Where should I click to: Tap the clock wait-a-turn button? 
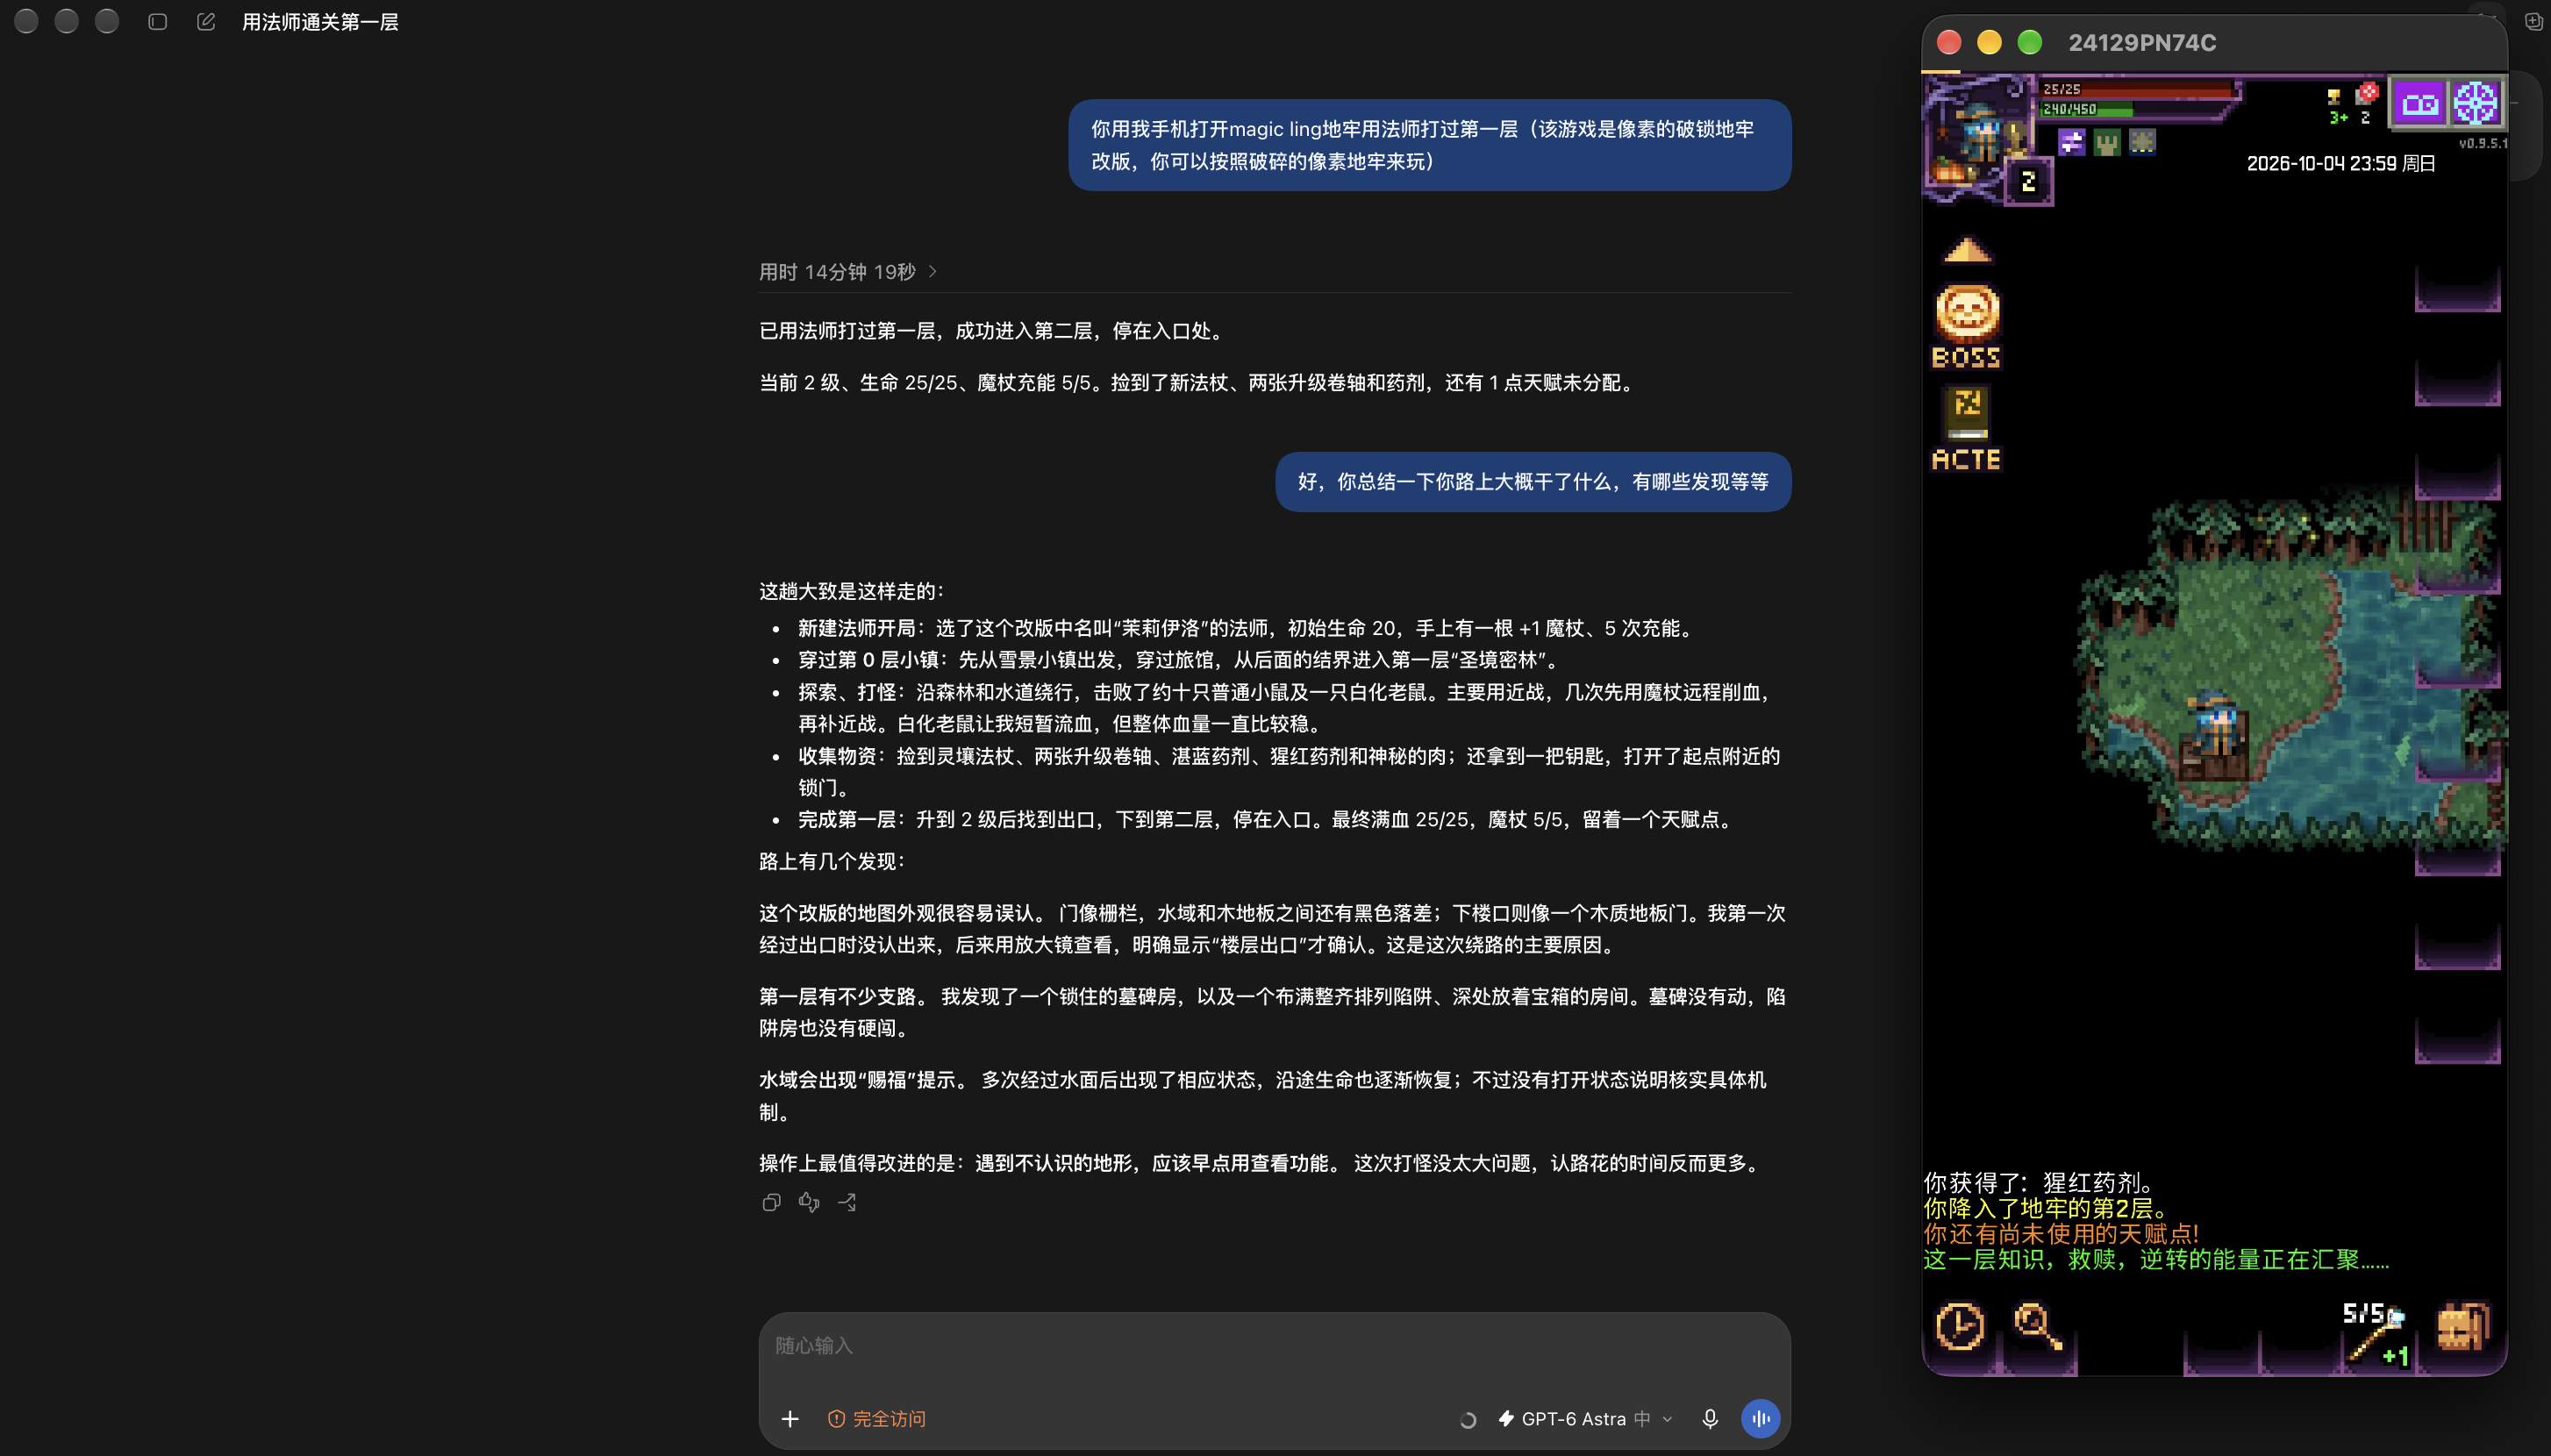click(1960, 1327)
